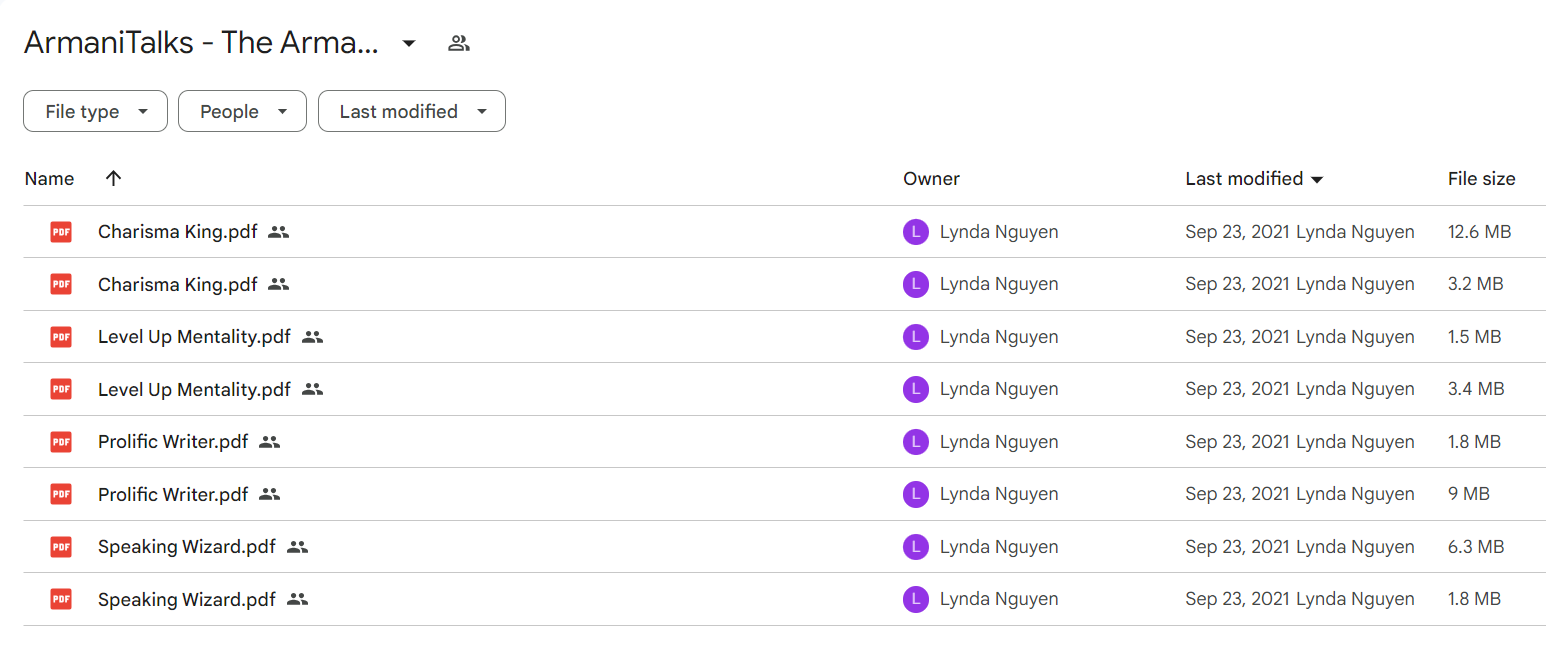Viewport: 1546px width, 656px height.
Task: Click the shared icon next to the 1.5 MB Level Up Mentality.pdf
Action: click(313, 337)
